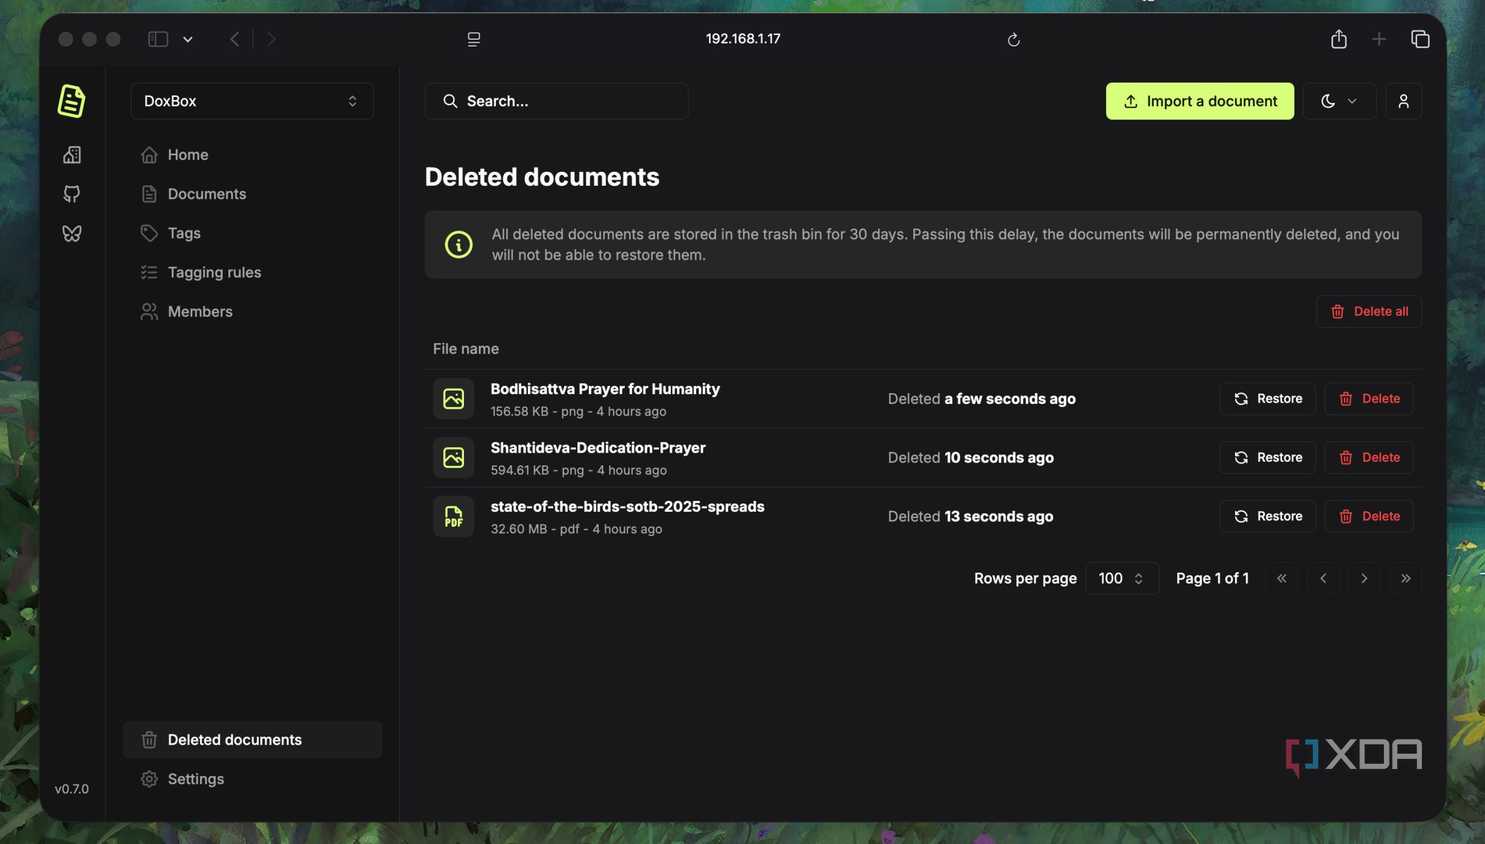Restore Shantideva-Dedication-Prayer document
This screenshot has width=1485, height=844.
[x=1268, y=457]
